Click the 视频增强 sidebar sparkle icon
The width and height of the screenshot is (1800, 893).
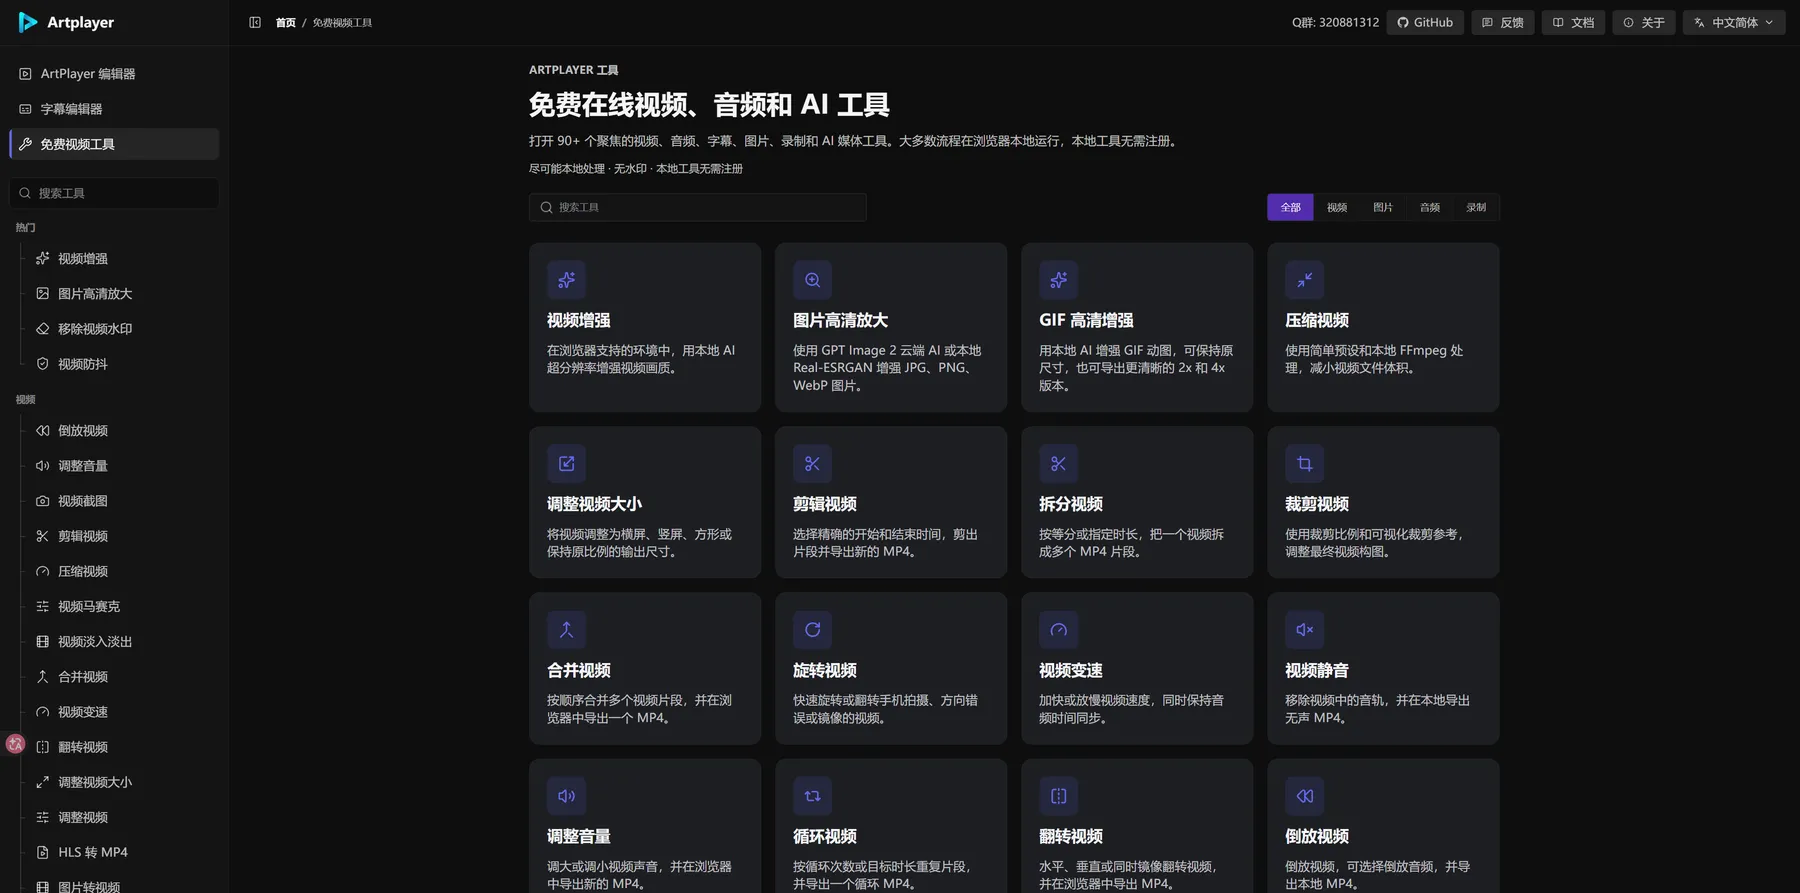click(x=42, y=258)
